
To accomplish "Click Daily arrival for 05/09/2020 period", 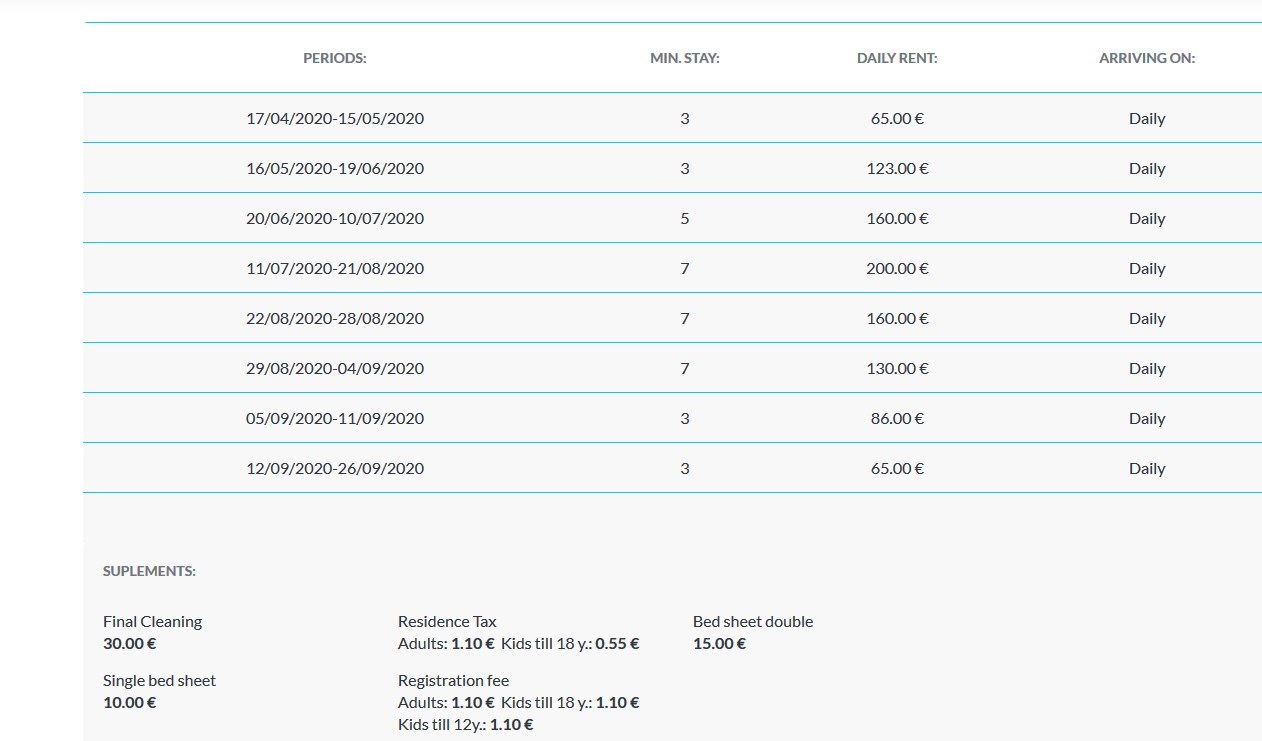I will tap(1147, 418).
